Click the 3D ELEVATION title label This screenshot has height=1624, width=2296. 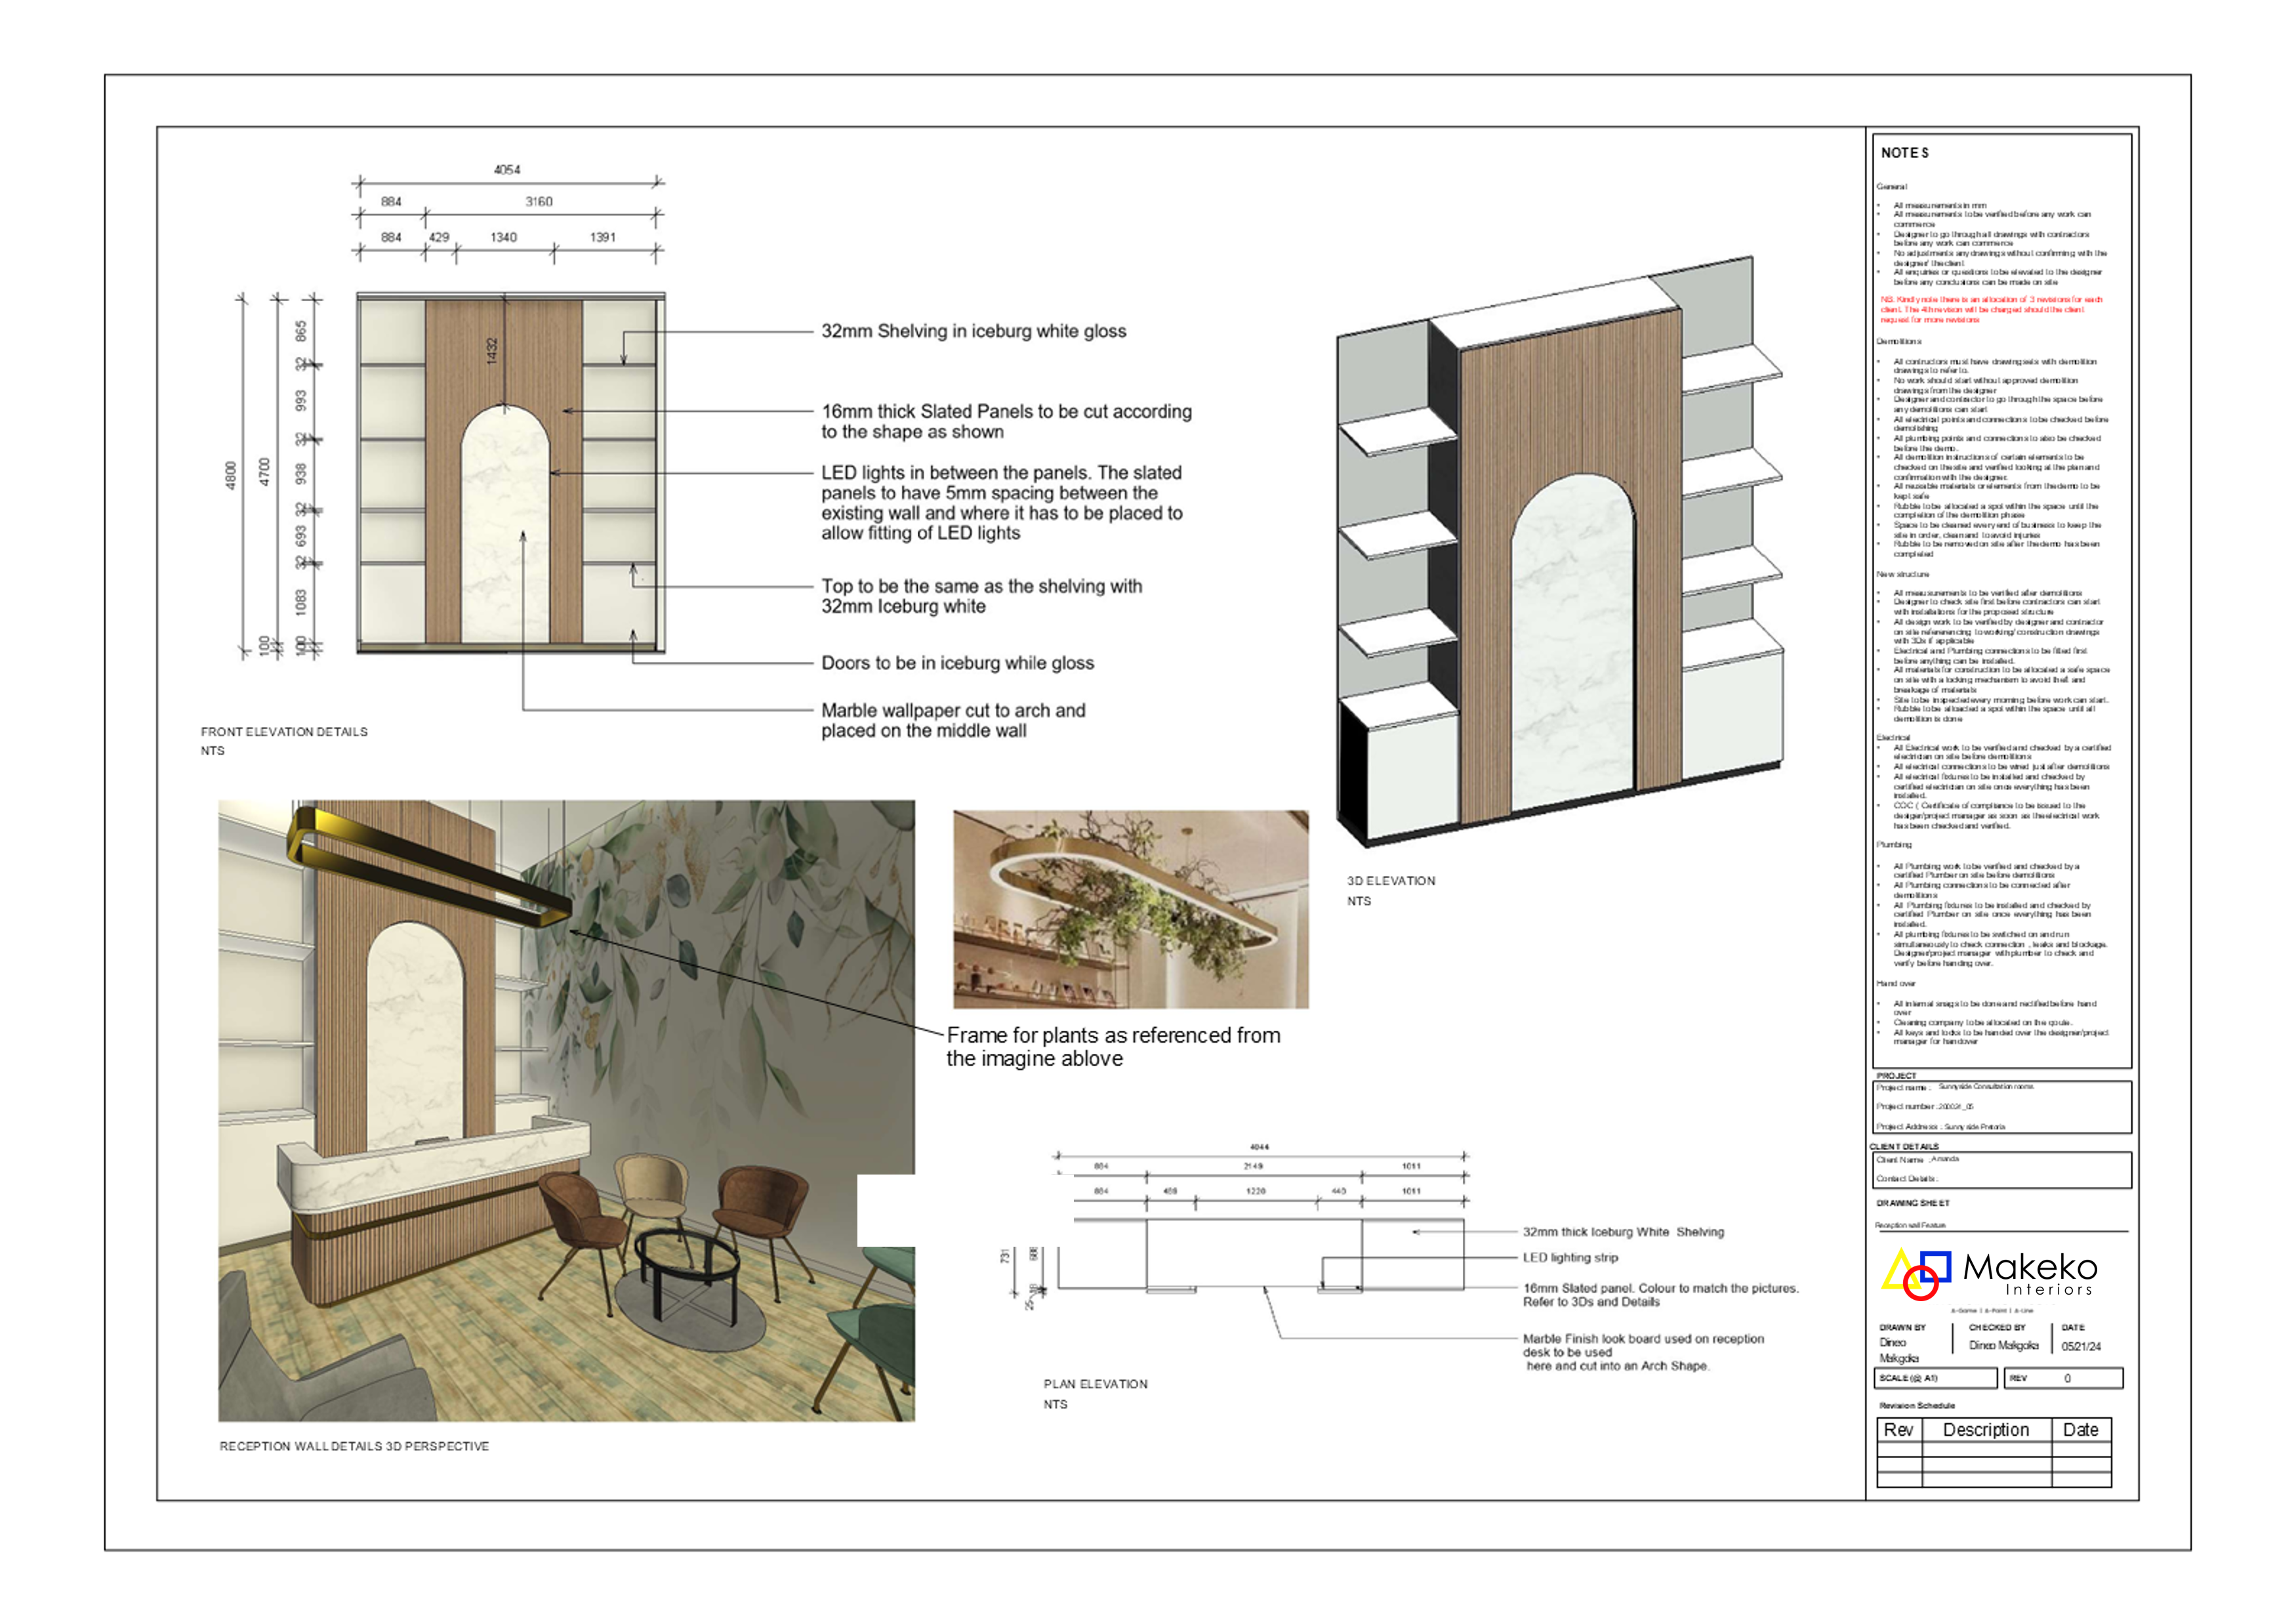(1390, 881)
